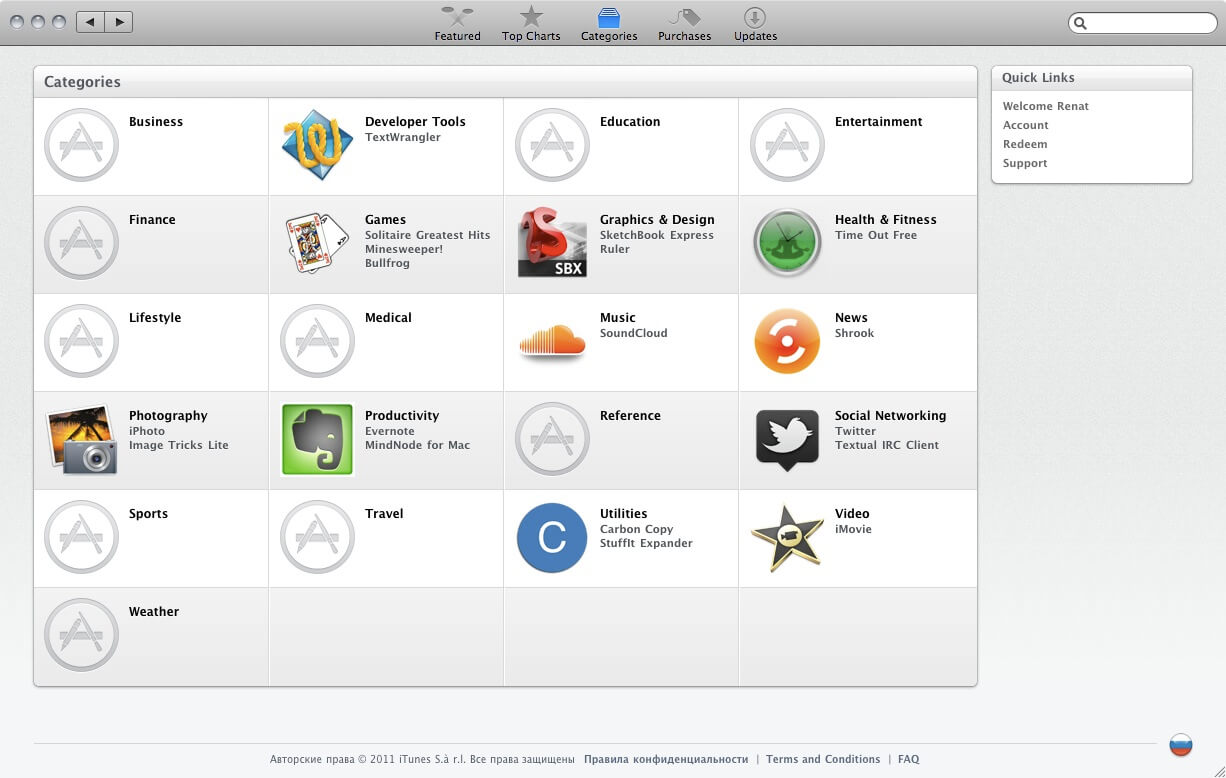This screenshot has height=778, width=1226.
Task: Click the Shrook orange icon under News
Action: tap(787, 341)
